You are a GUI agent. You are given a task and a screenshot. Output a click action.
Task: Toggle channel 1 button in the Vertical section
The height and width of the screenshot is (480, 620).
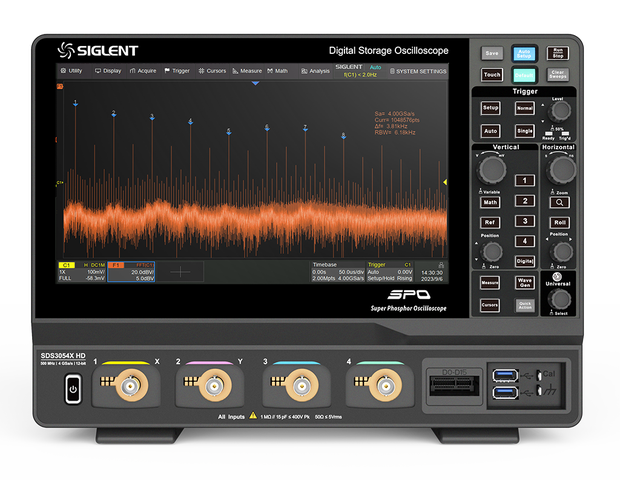[525, 180]
